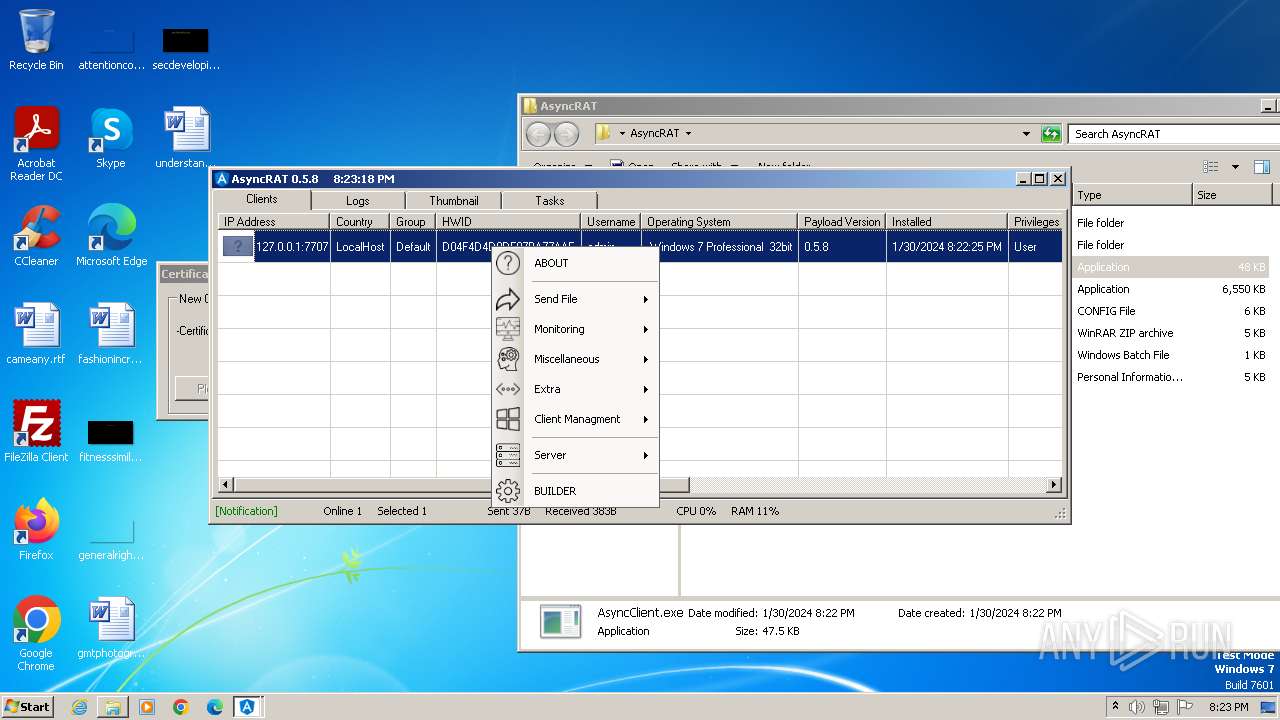Select the 6,550 KB Application row
The width and height of the screenshot is (1280, 720).
1171,289
